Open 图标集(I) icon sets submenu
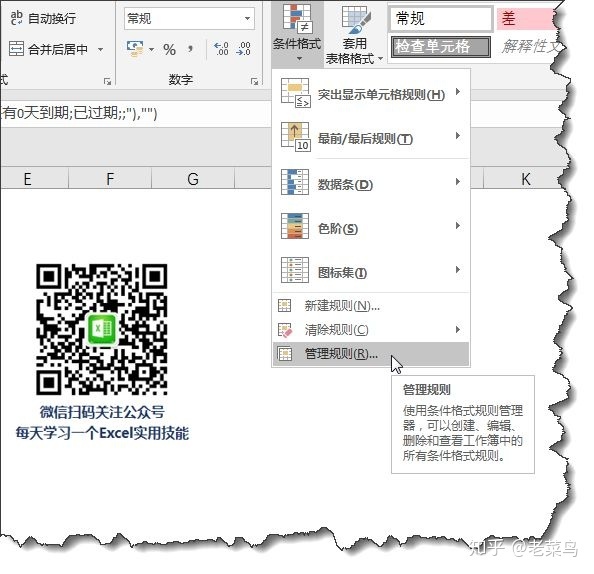Screen dimensions: 594x574 click(x=371, y=271)
